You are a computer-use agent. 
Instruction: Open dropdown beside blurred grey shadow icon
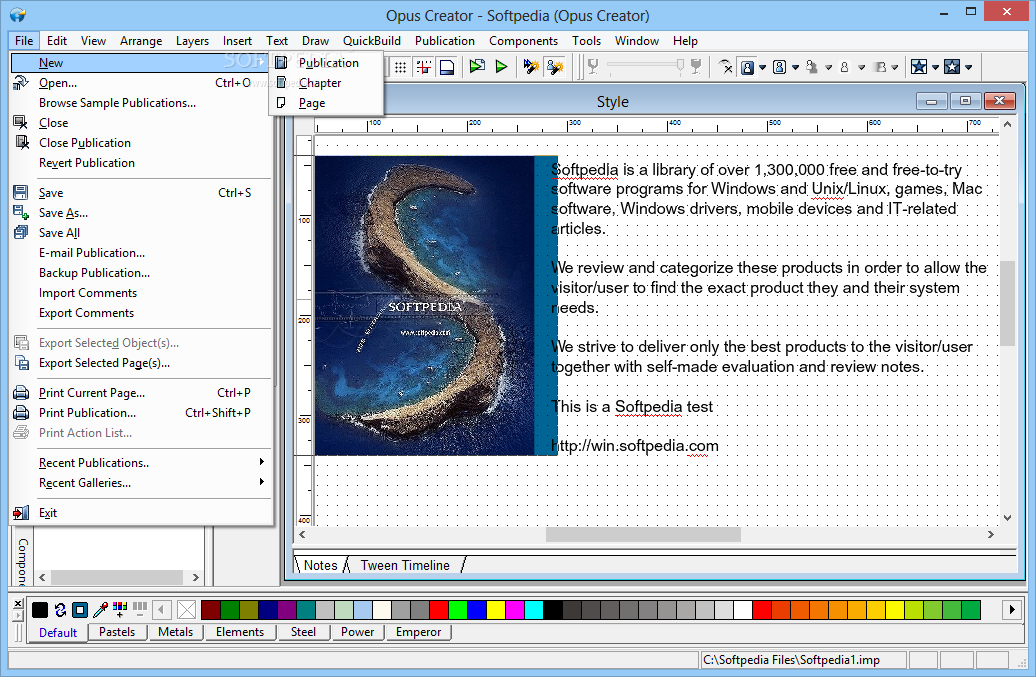895,67
